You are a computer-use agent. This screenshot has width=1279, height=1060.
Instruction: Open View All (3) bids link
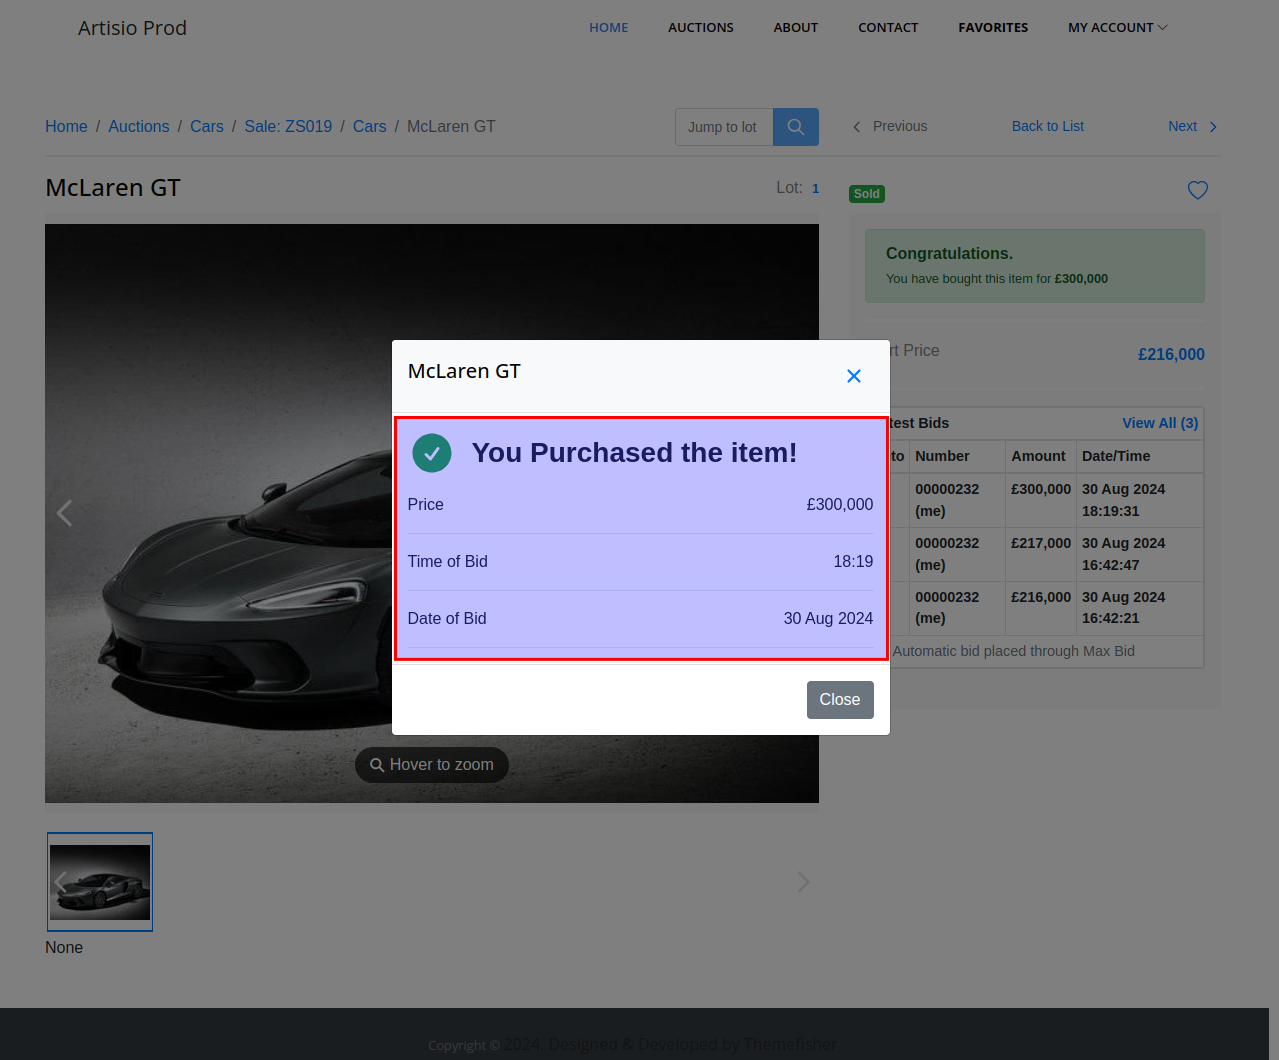[1159, 423]
